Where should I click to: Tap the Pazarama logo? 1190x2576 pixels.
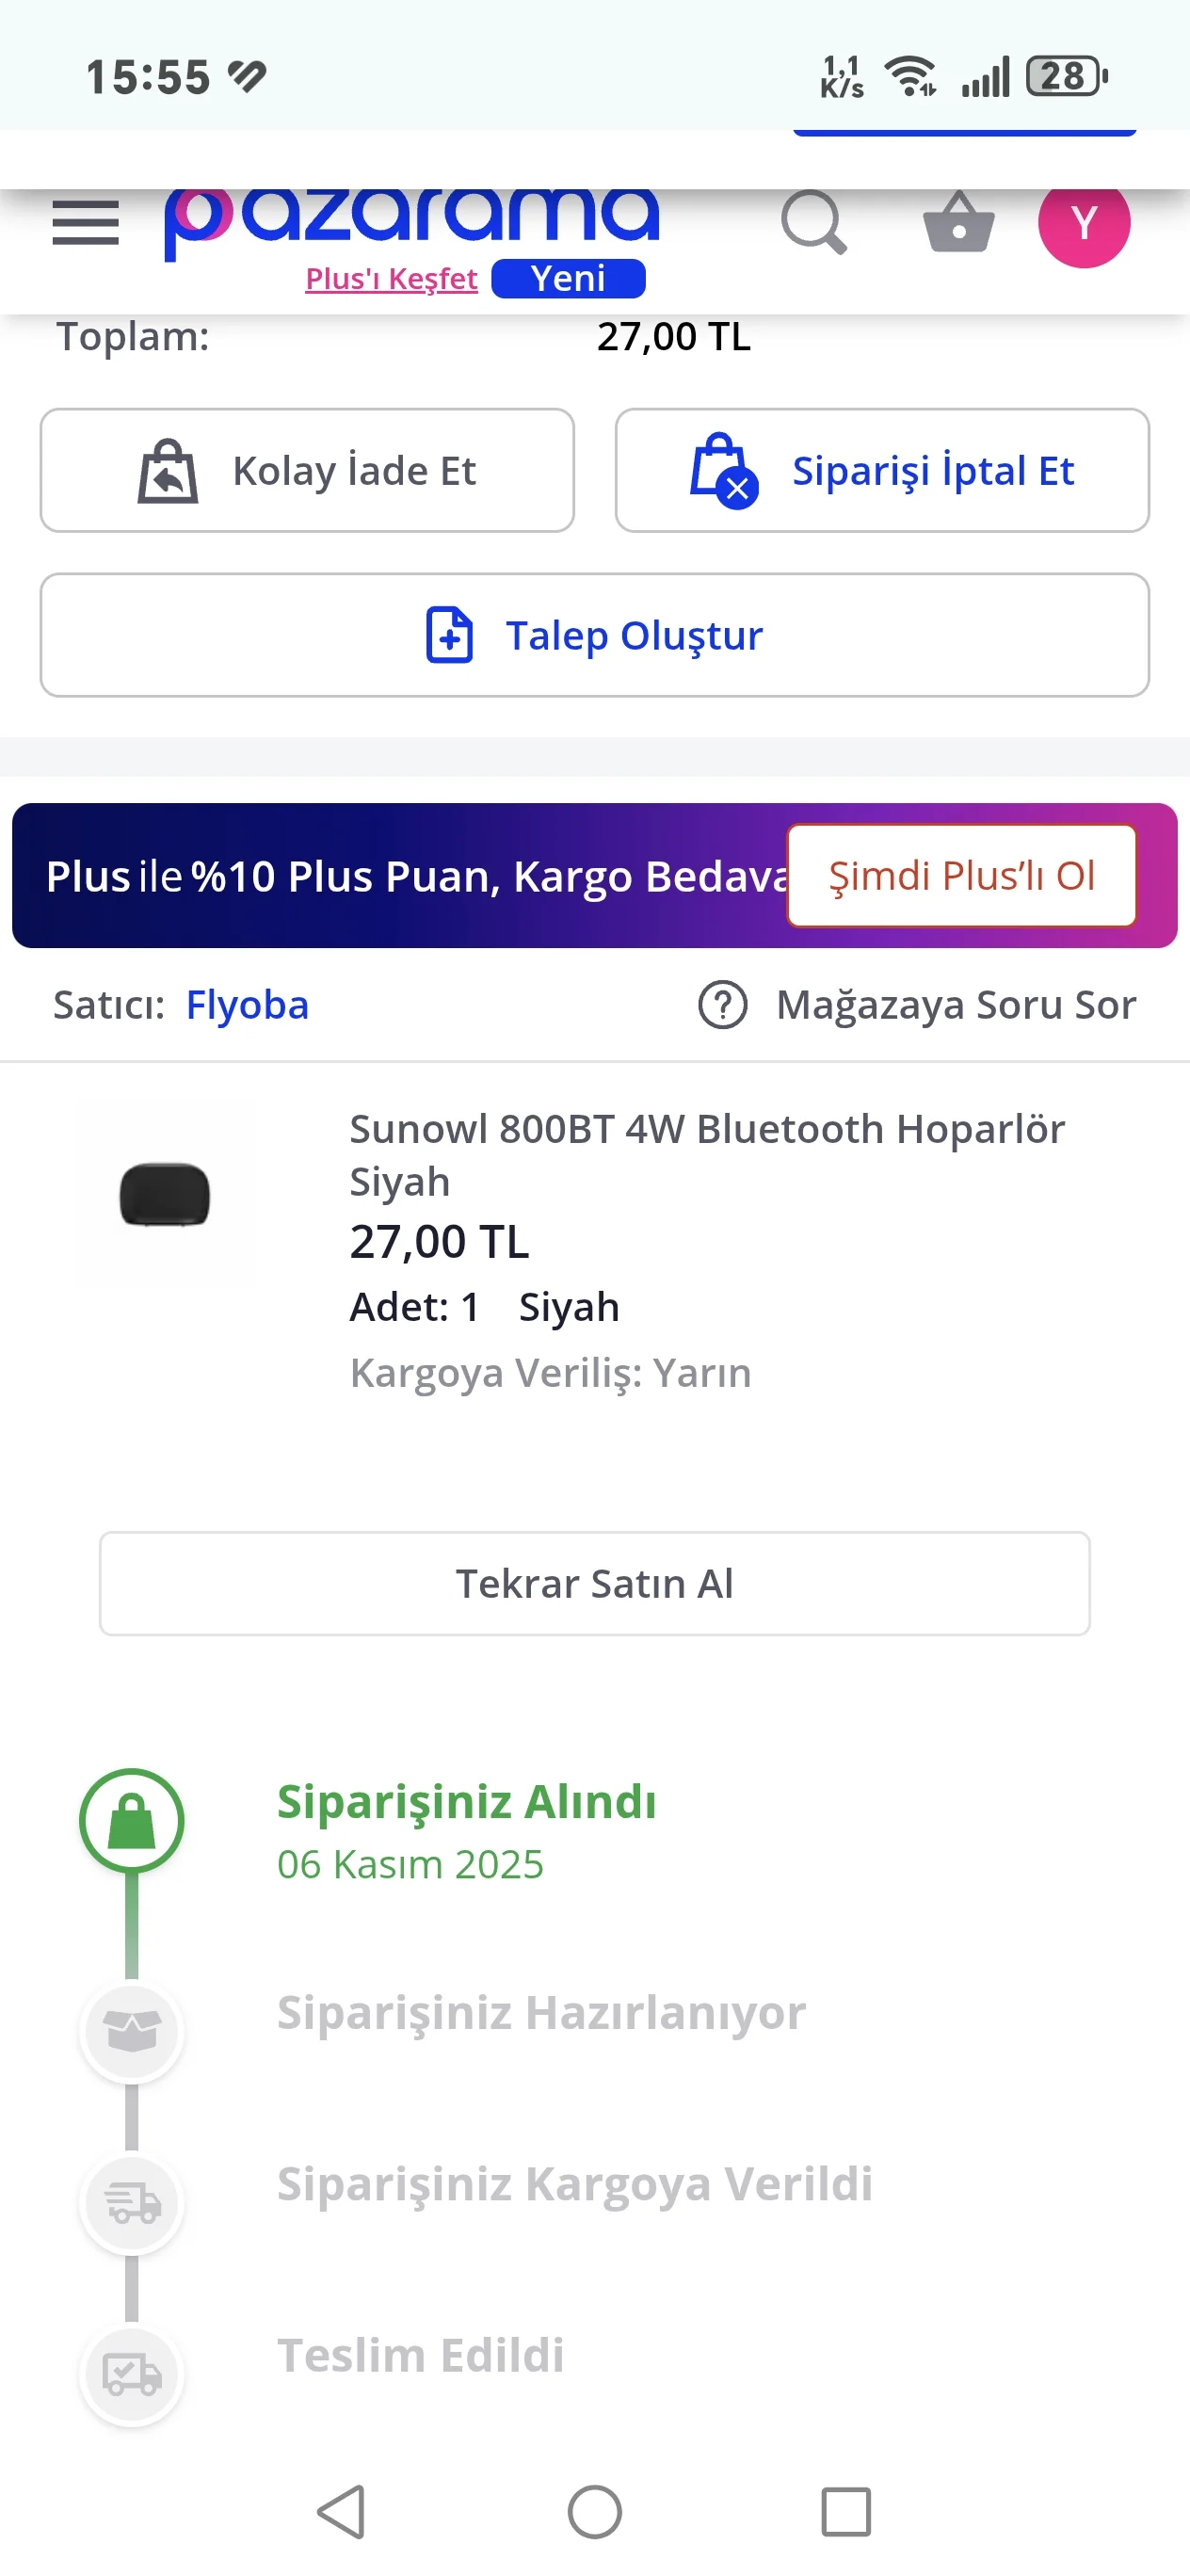(411, 220)
